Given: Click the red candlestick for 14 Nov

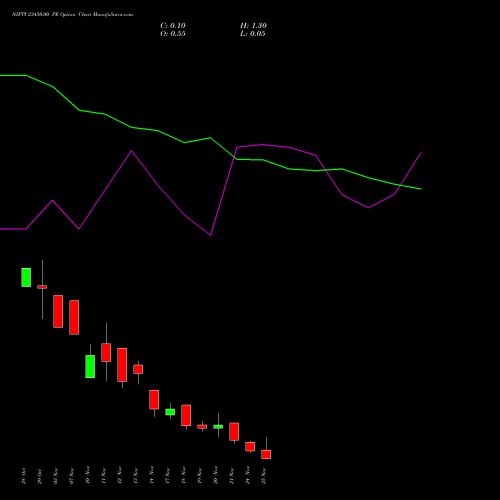Looking at the screenshot, I should tap(154, 399).
